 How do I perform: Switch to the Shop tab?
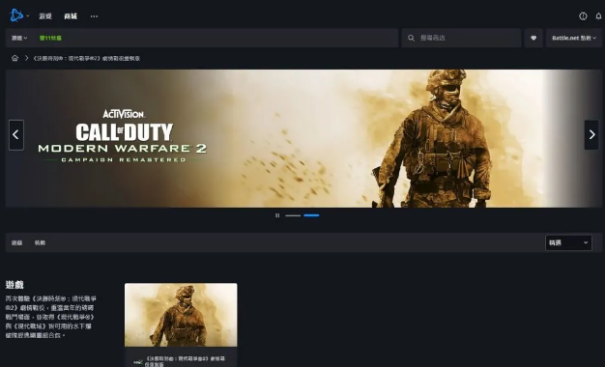point(71,16)
